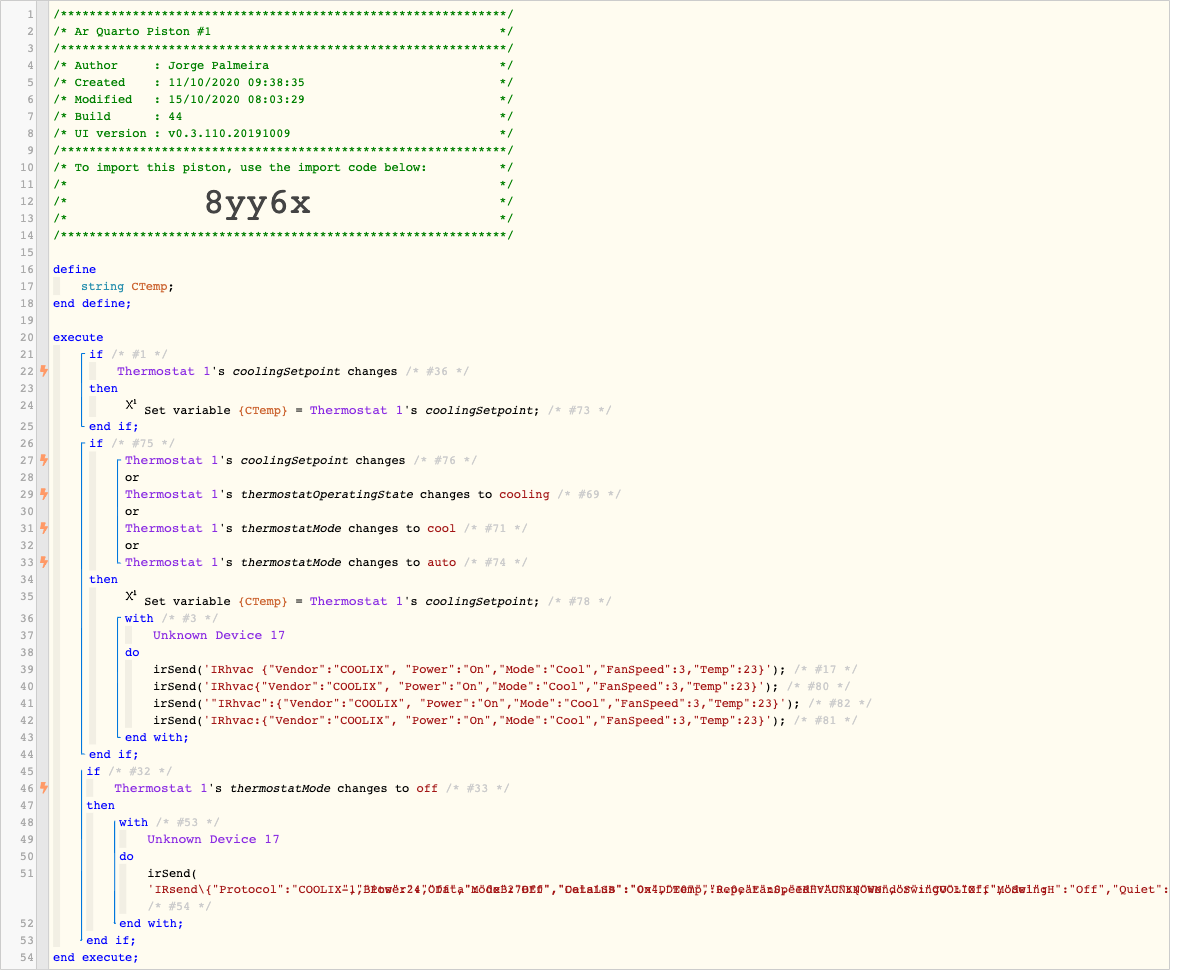
Task: Click 'end with;' on line 43
Action: [156, 737]
